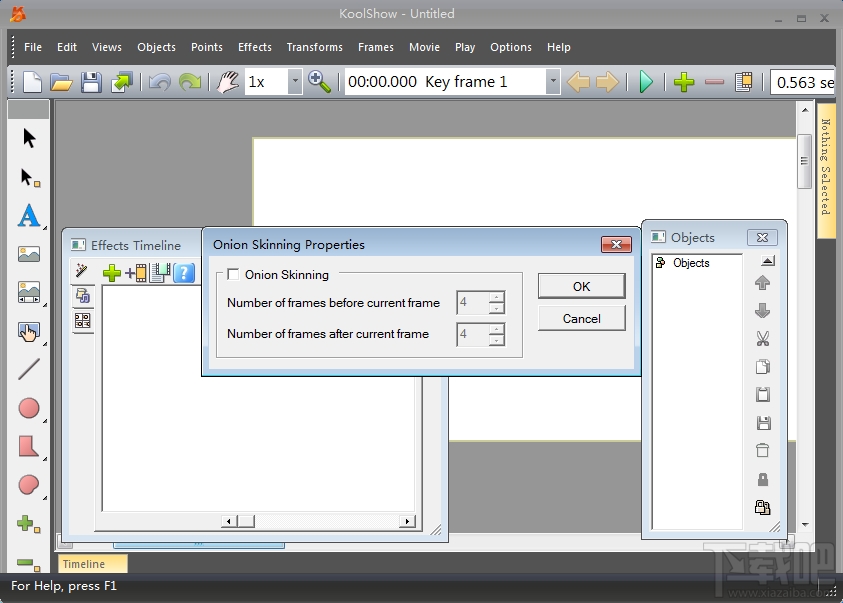Click the green Play movie button

coord(646,82)
